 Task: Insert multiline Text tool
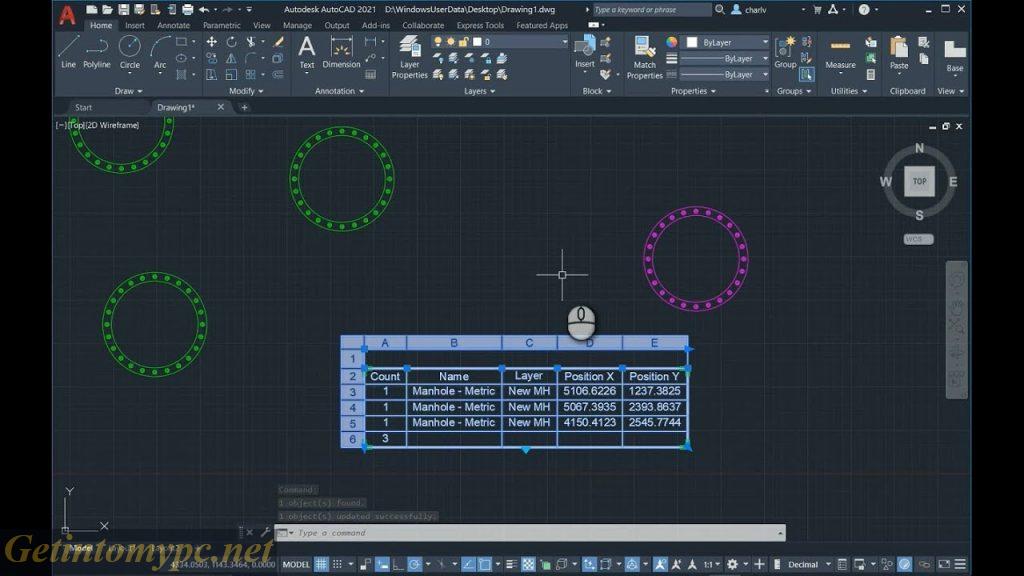coord(306,51)
